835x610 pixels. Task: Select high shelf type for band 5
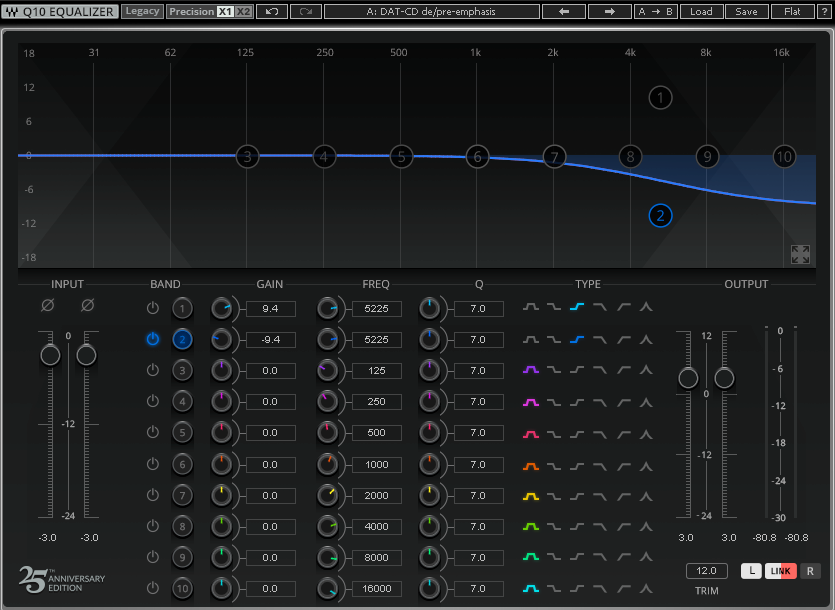point(577,434)
